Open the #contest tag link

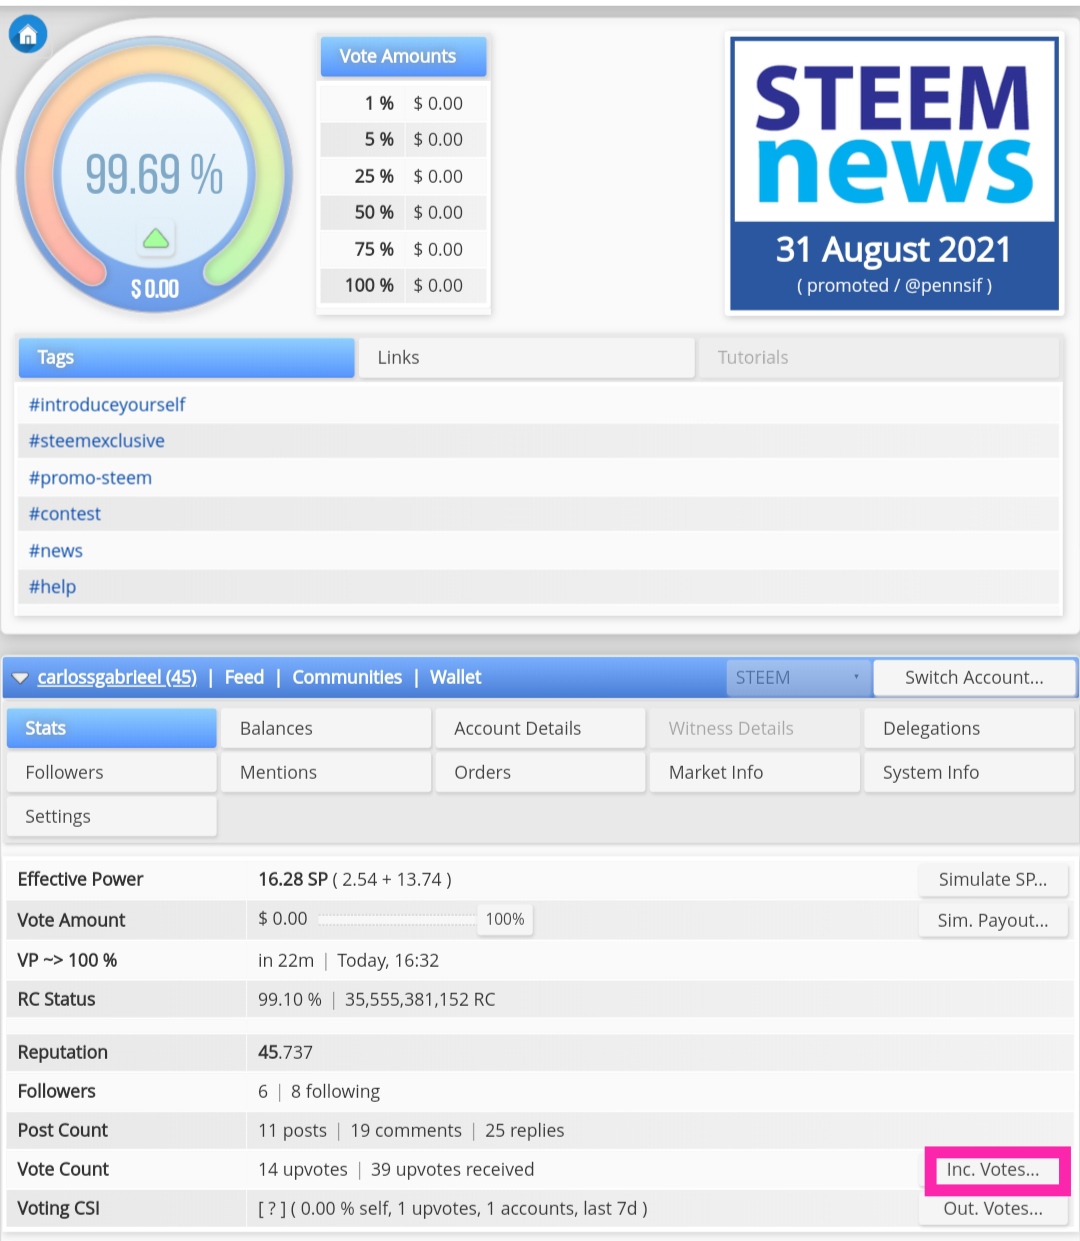[65, 514]
